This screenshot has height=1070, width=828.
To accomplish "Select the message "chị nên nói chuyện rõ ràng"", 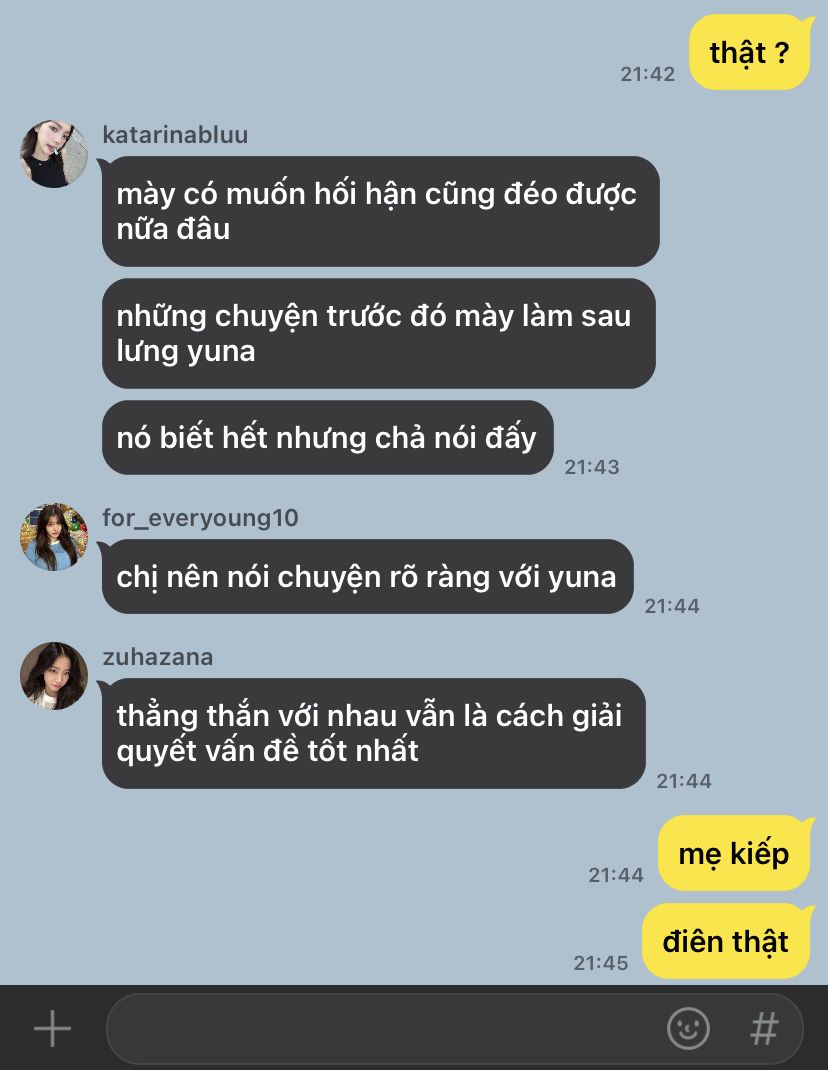I will click(367, 577).
